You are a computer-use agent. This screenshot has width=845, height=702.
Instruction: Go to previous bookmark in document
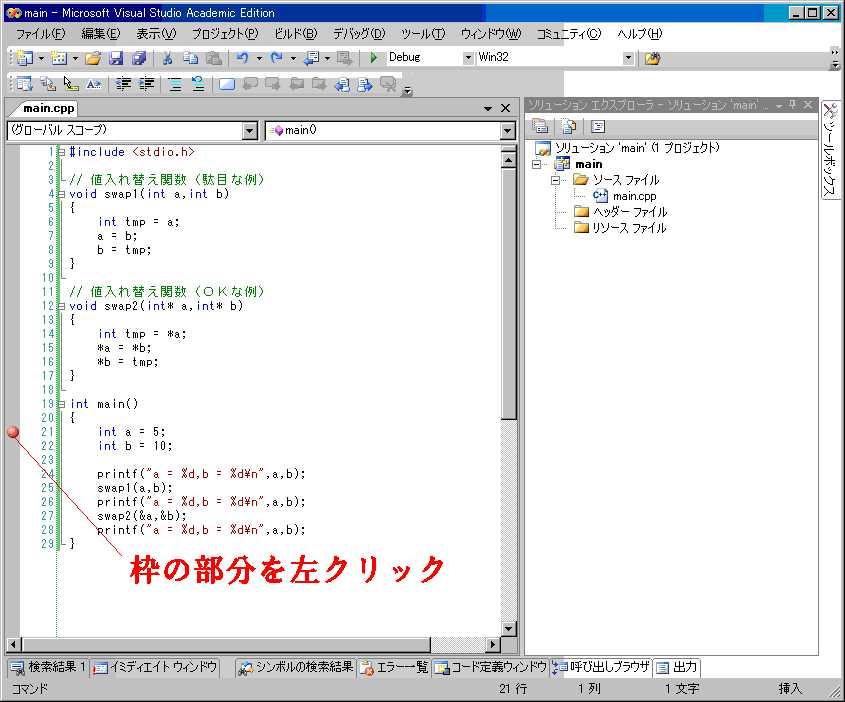tap(342, 85)
